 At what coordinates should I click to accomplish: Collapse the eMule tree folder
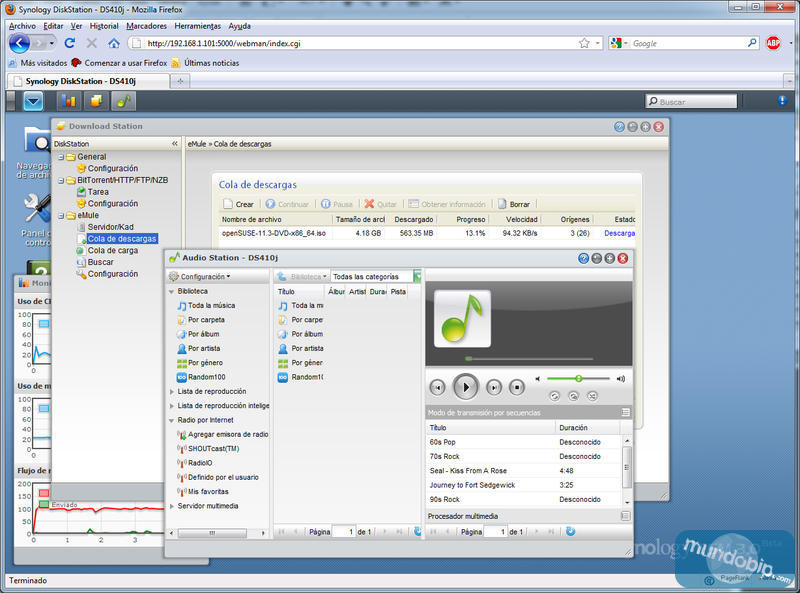click(61, 216)
